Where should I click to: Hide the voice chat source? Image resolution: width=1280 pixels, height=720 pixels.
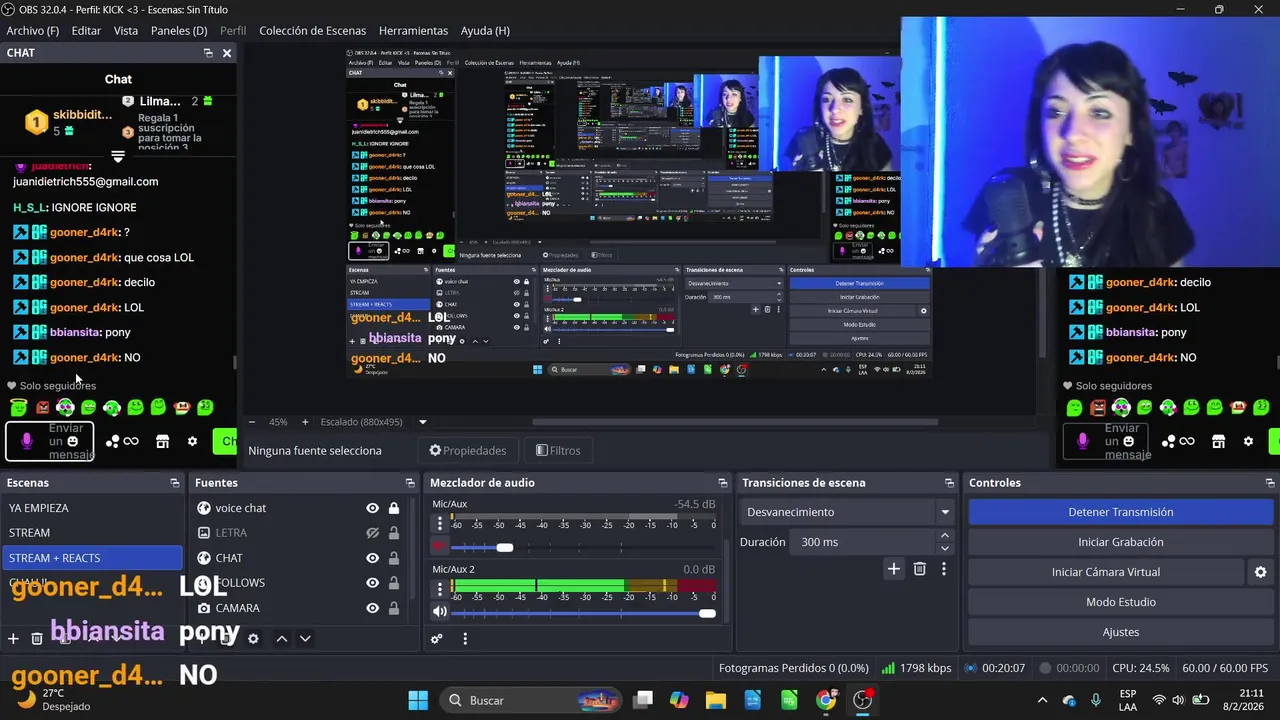pyautogui.click(x=372, y=508)
